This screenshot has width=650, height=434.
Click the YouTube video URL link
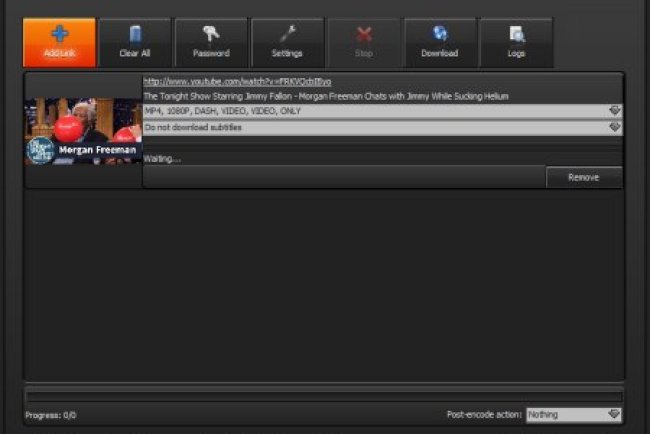pos(237,81)
